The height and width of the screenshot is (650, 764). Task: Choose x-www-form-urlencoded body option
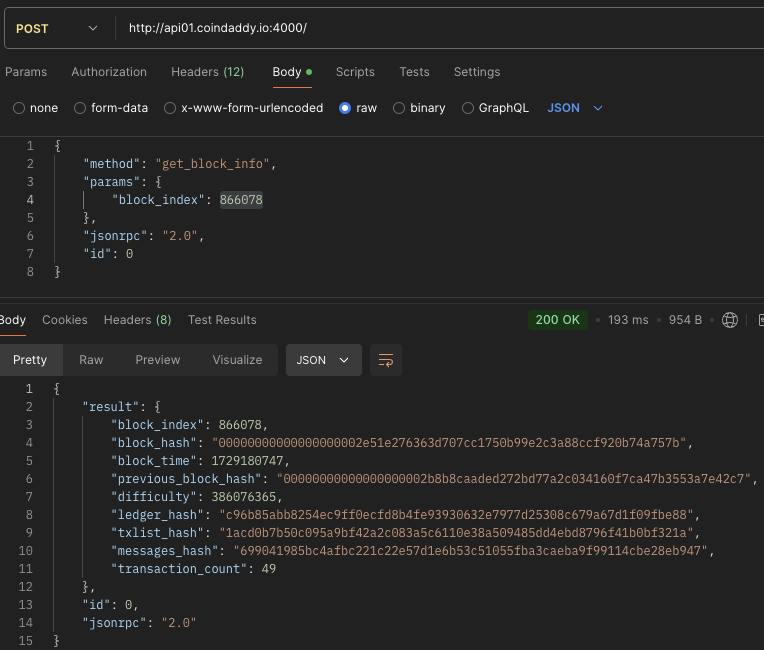(x=170, y=108)
